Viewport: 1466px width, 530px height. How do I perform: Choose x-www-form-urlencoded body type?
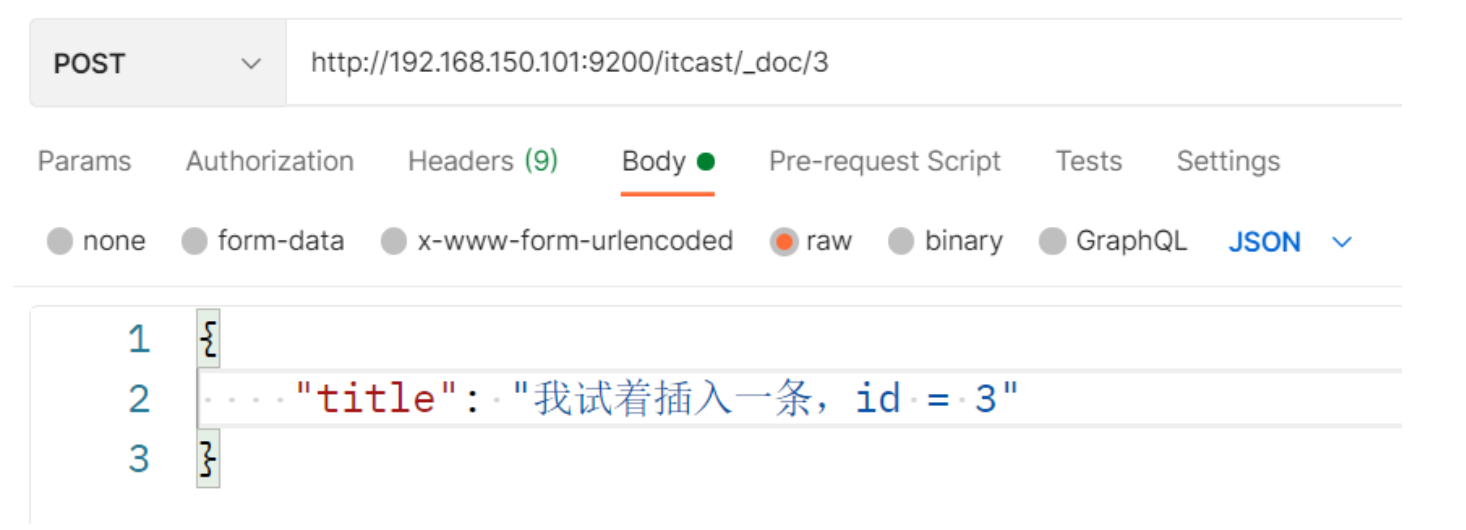[395, 242]
